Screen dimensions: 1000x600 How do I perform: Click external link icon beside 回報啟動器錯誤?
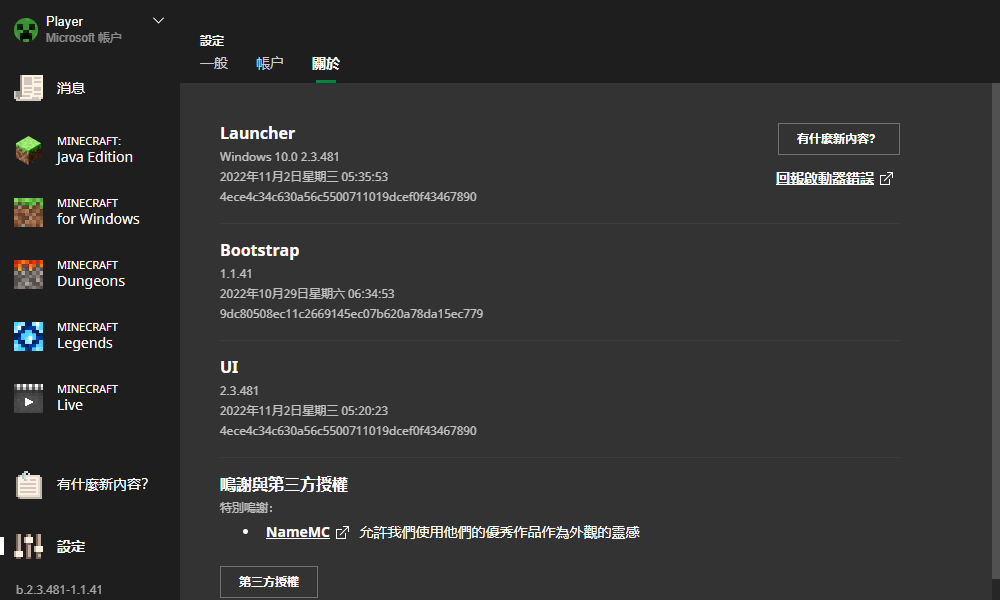[x=886, y=179]
